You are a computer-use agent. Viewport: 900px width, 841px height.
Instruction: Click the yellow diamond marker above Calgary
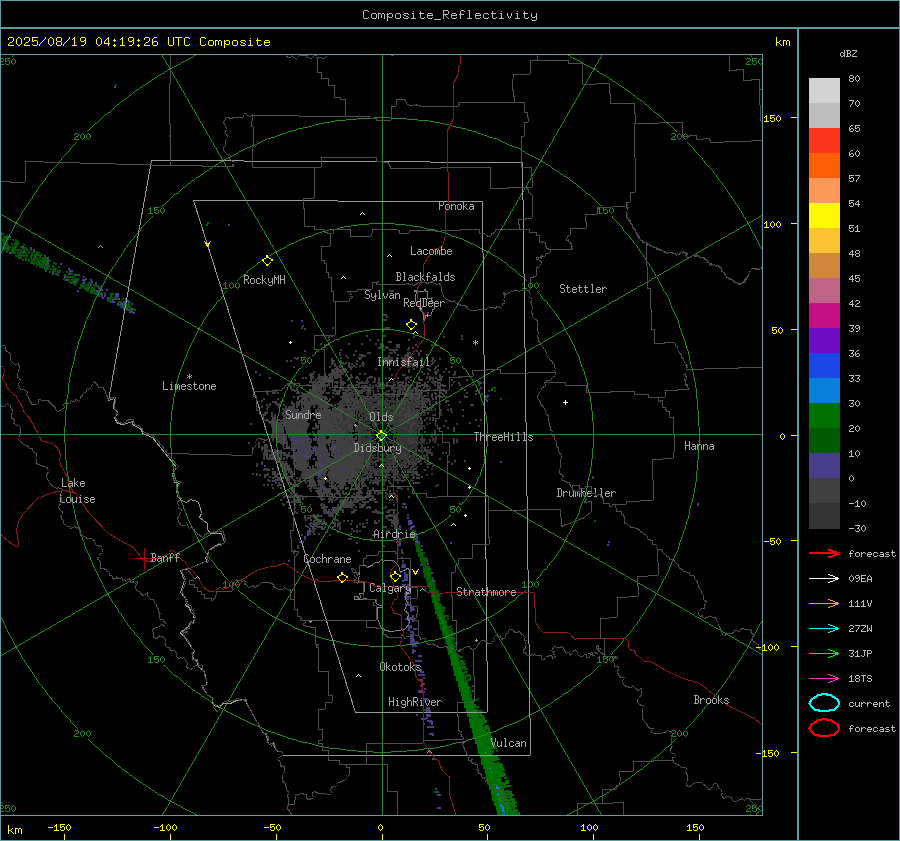pyautogui.click(x=395, y=576)
